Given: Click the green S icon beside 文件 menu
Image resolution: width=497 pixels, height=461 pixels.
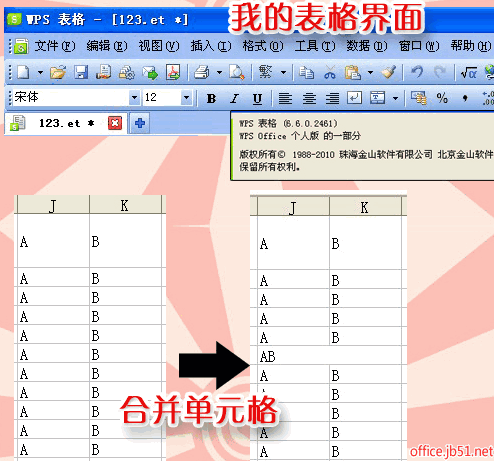Looking at the screenshot, I should (21, 47).
